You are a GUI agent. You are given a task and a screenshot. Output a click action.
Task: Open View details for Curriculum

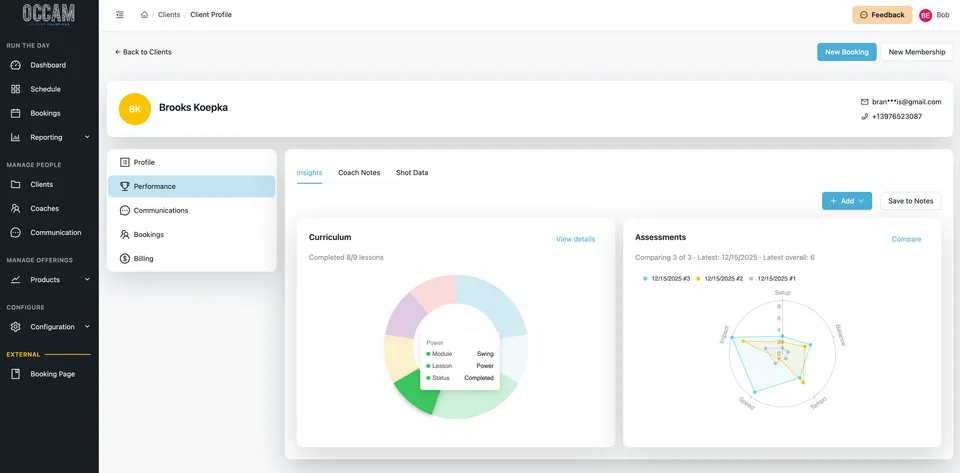[575, 239]
